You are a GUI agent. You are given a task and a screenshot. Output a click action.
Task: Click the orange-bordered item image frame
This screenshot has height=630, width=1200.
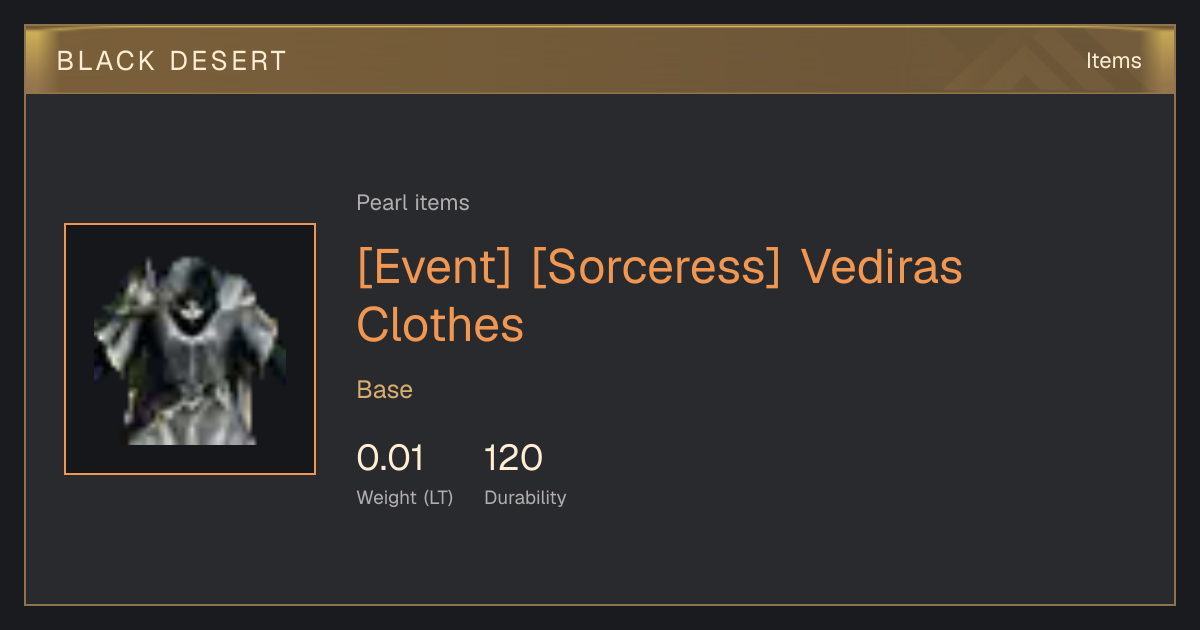pyautogui.click(x=190, y=349)
